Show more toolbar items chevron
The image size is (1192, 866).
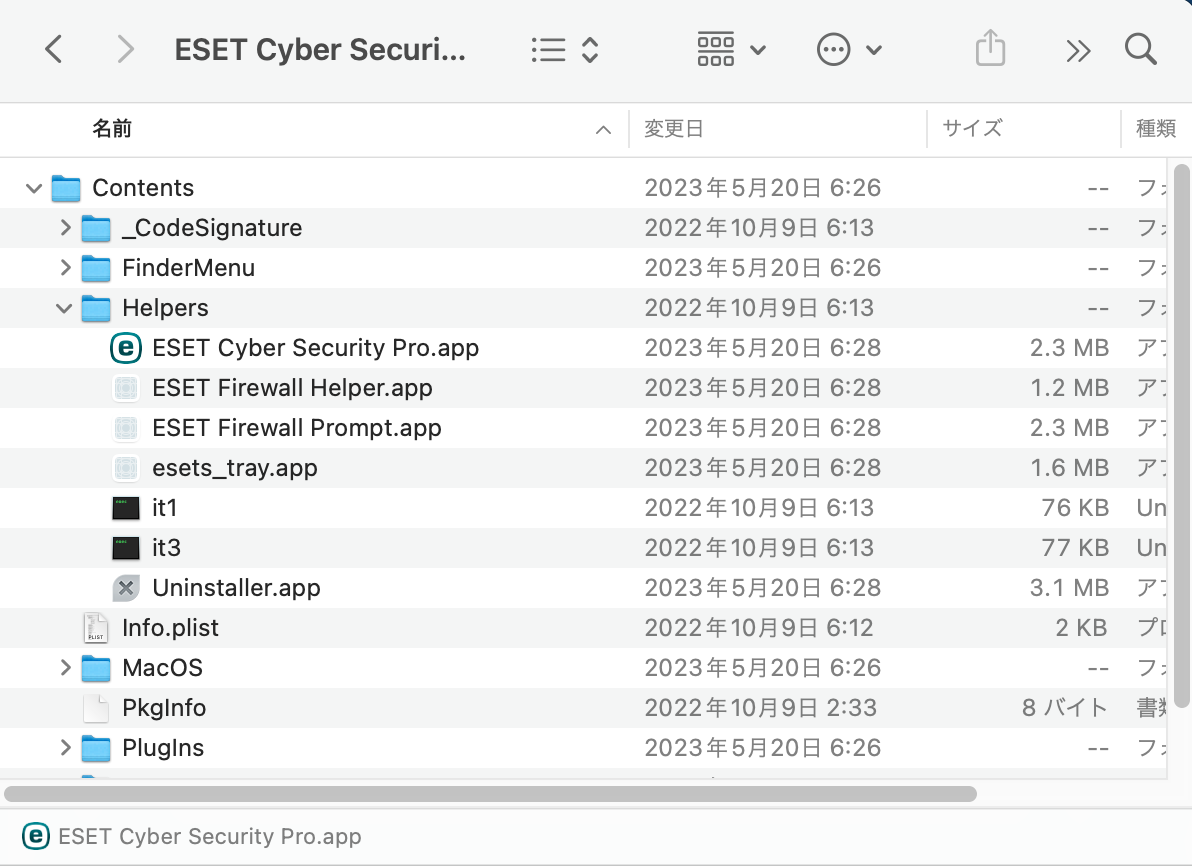tap(1078, 51)
